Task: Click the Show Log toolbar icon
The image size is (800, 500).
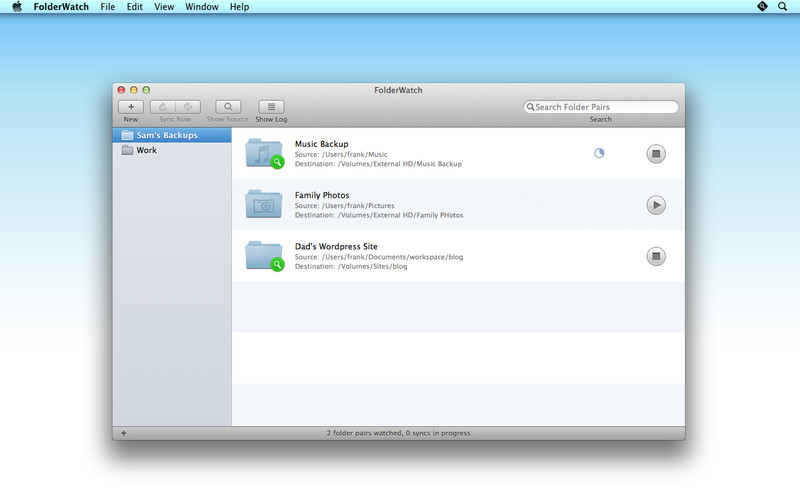Action: 271,107
